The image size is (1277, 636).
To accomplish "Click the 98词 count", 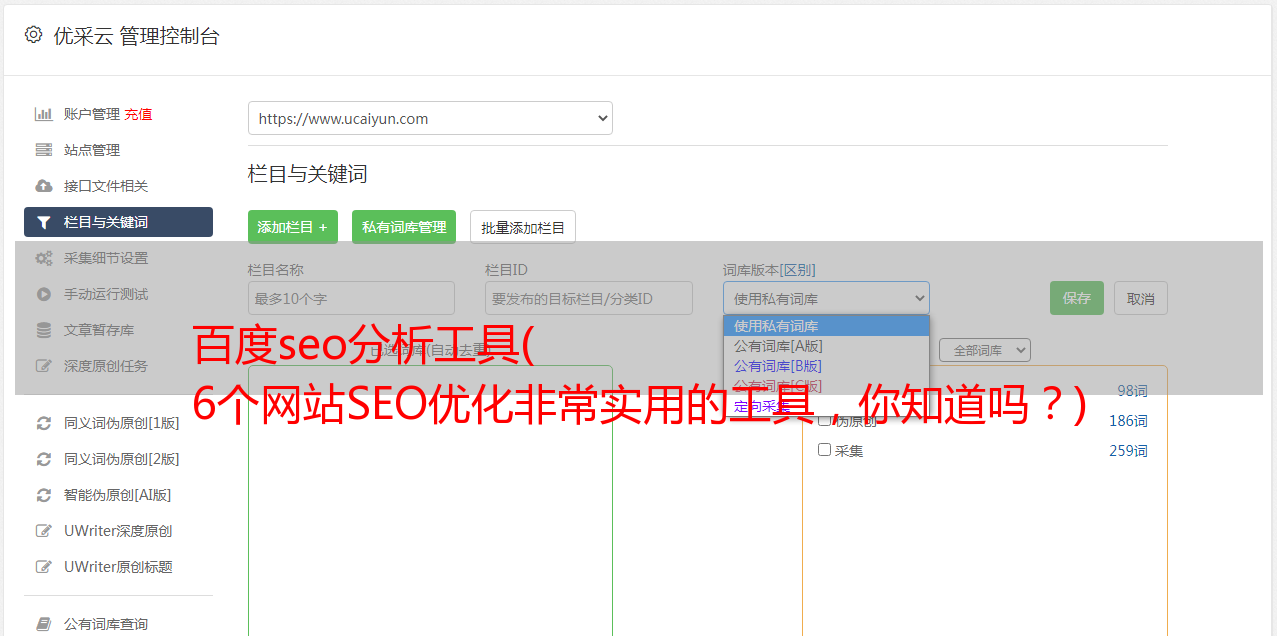I will [x=1132, y=391].
